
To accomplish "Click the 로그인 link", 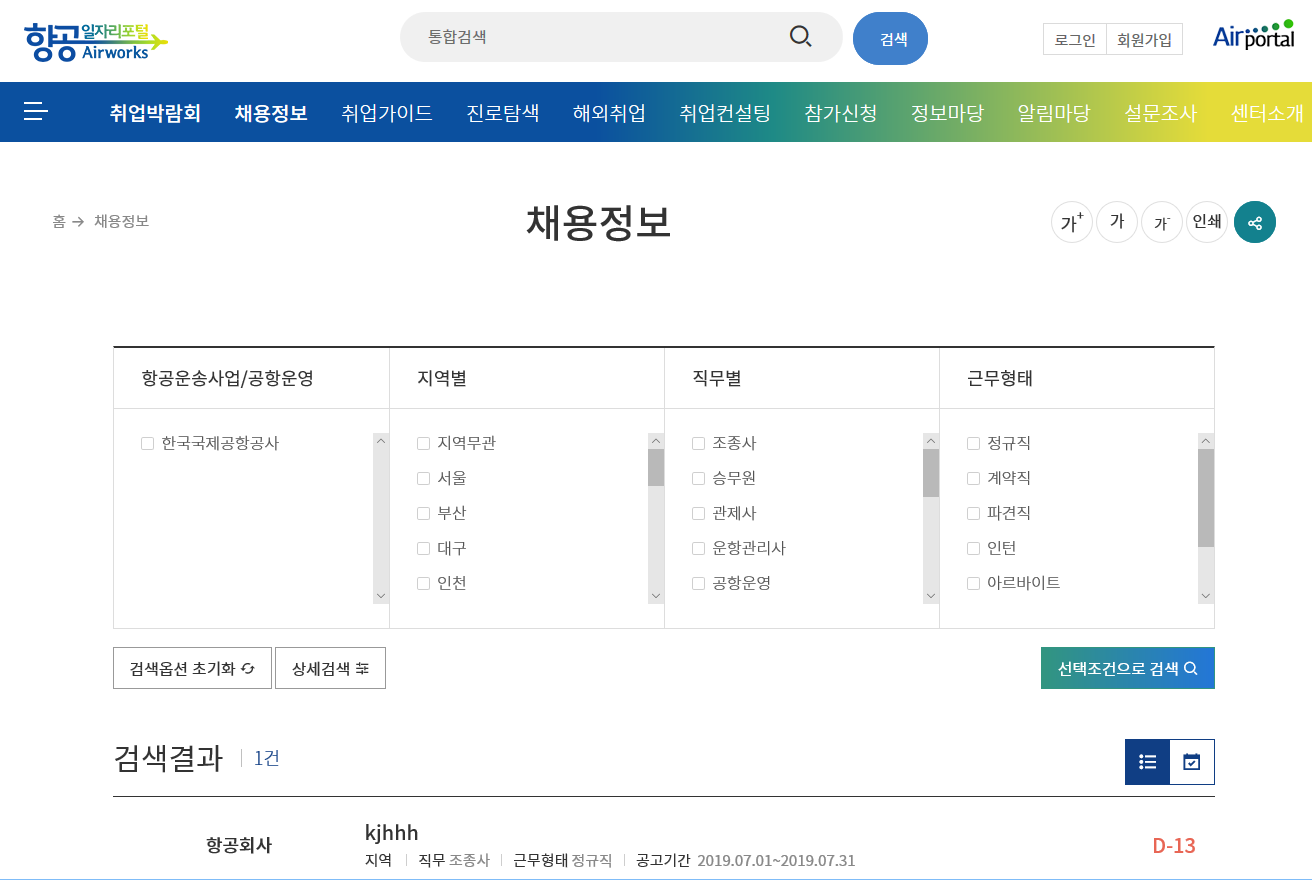I will tap(1075, 39).
